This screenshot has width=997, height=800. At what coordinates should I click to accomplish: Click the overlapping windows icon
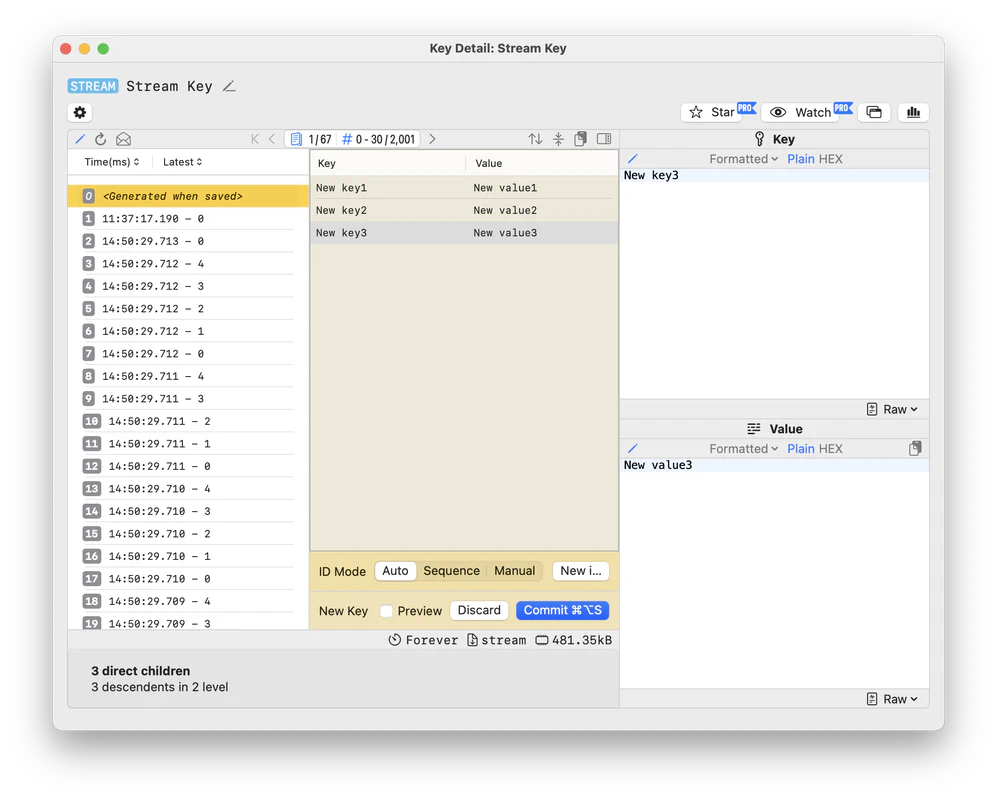(874, 112)
